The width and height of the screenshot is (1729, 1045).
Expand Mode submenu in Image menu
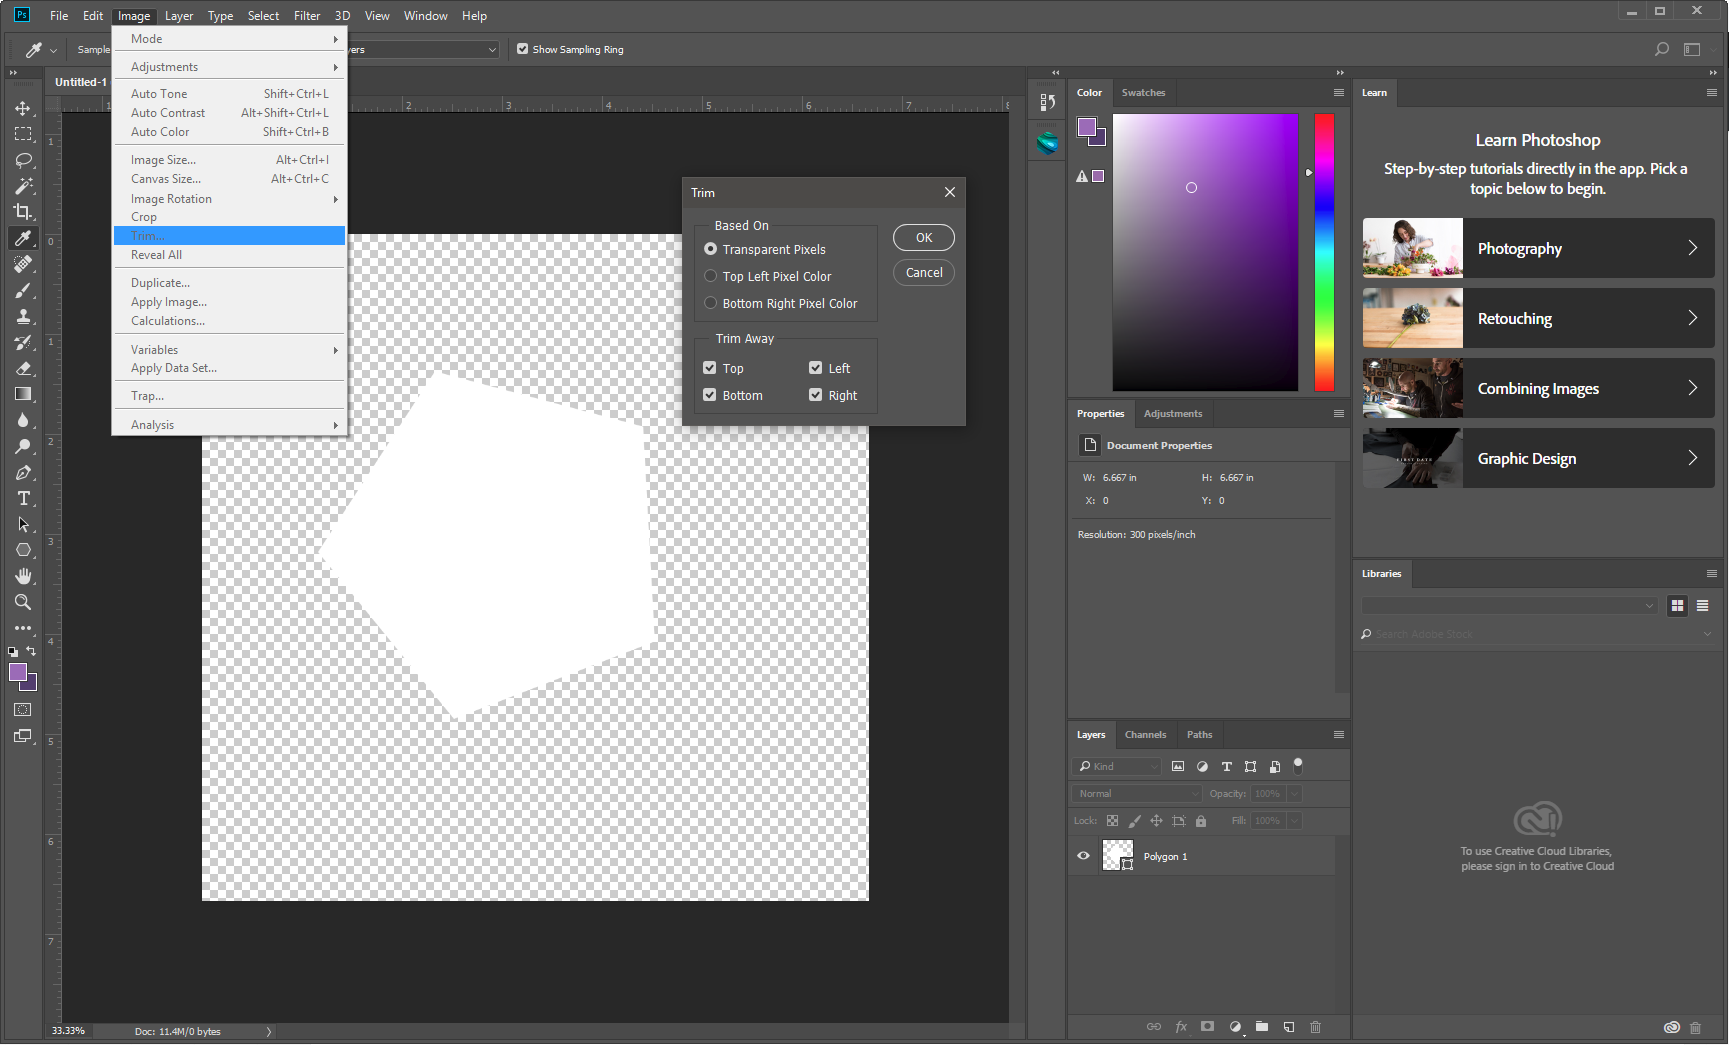pyautogui.click(x=229, y=39)
